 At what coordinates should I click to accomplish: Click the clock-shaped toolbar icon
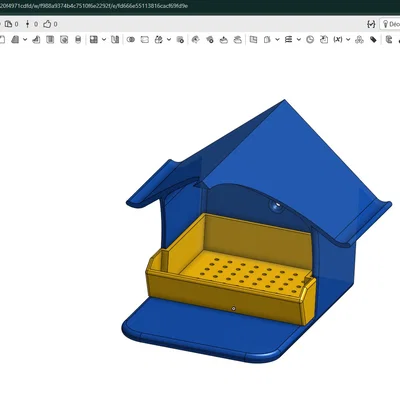310,40
